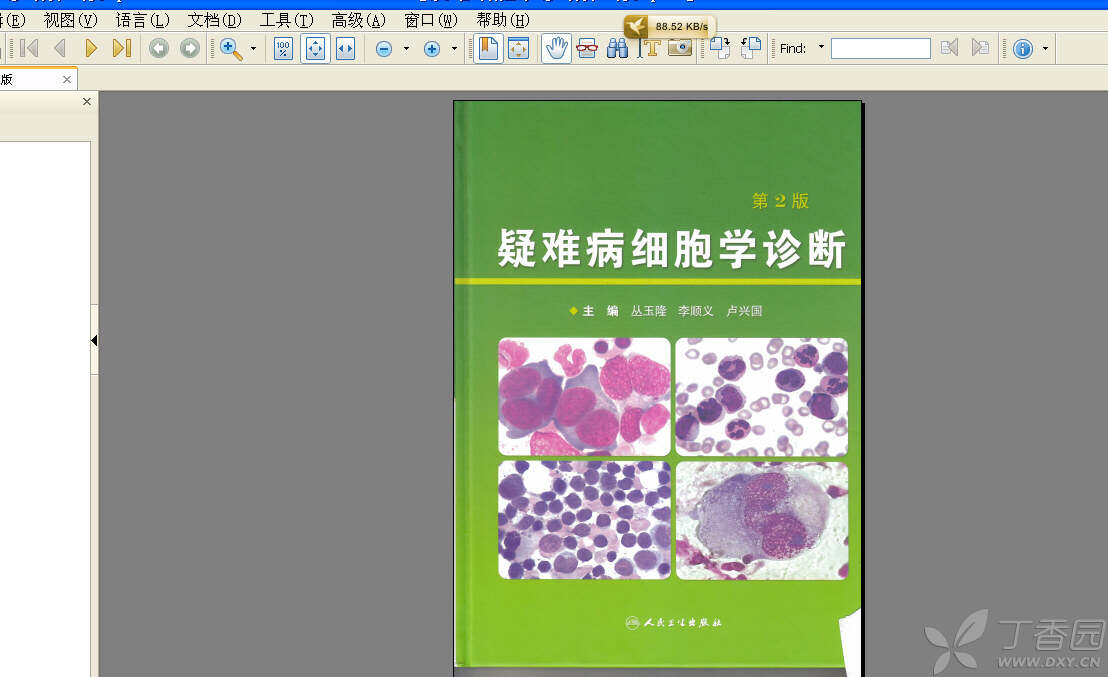Go to the next page arrow
1108x677 pixels.
[91, 48]
